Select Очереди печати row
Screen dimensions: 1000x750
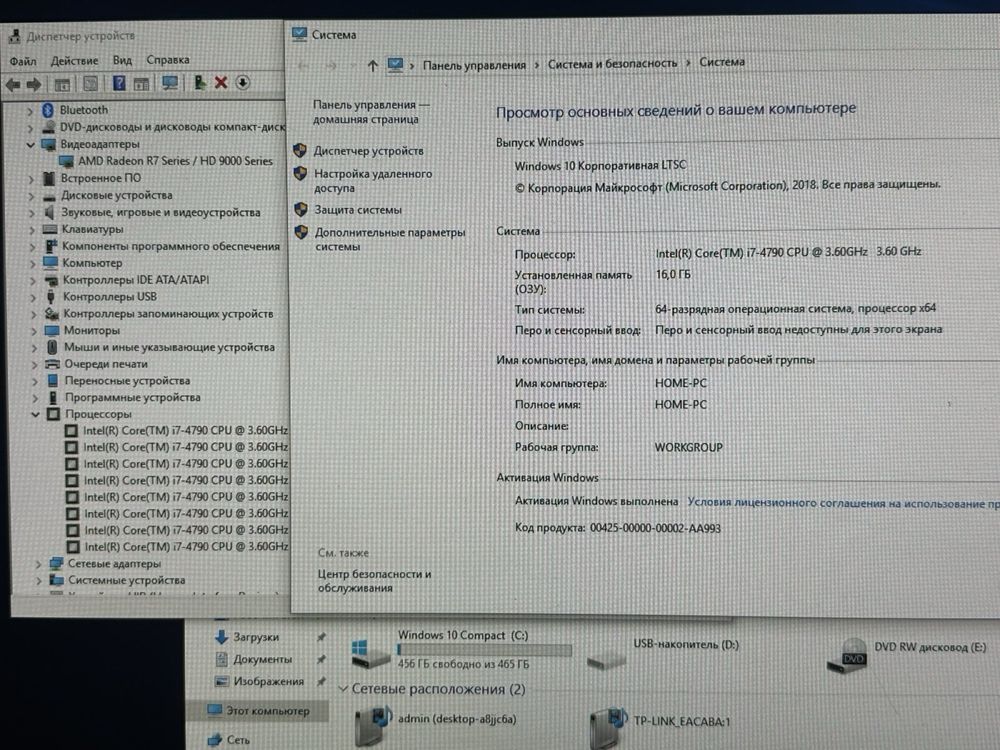[106, 364]
